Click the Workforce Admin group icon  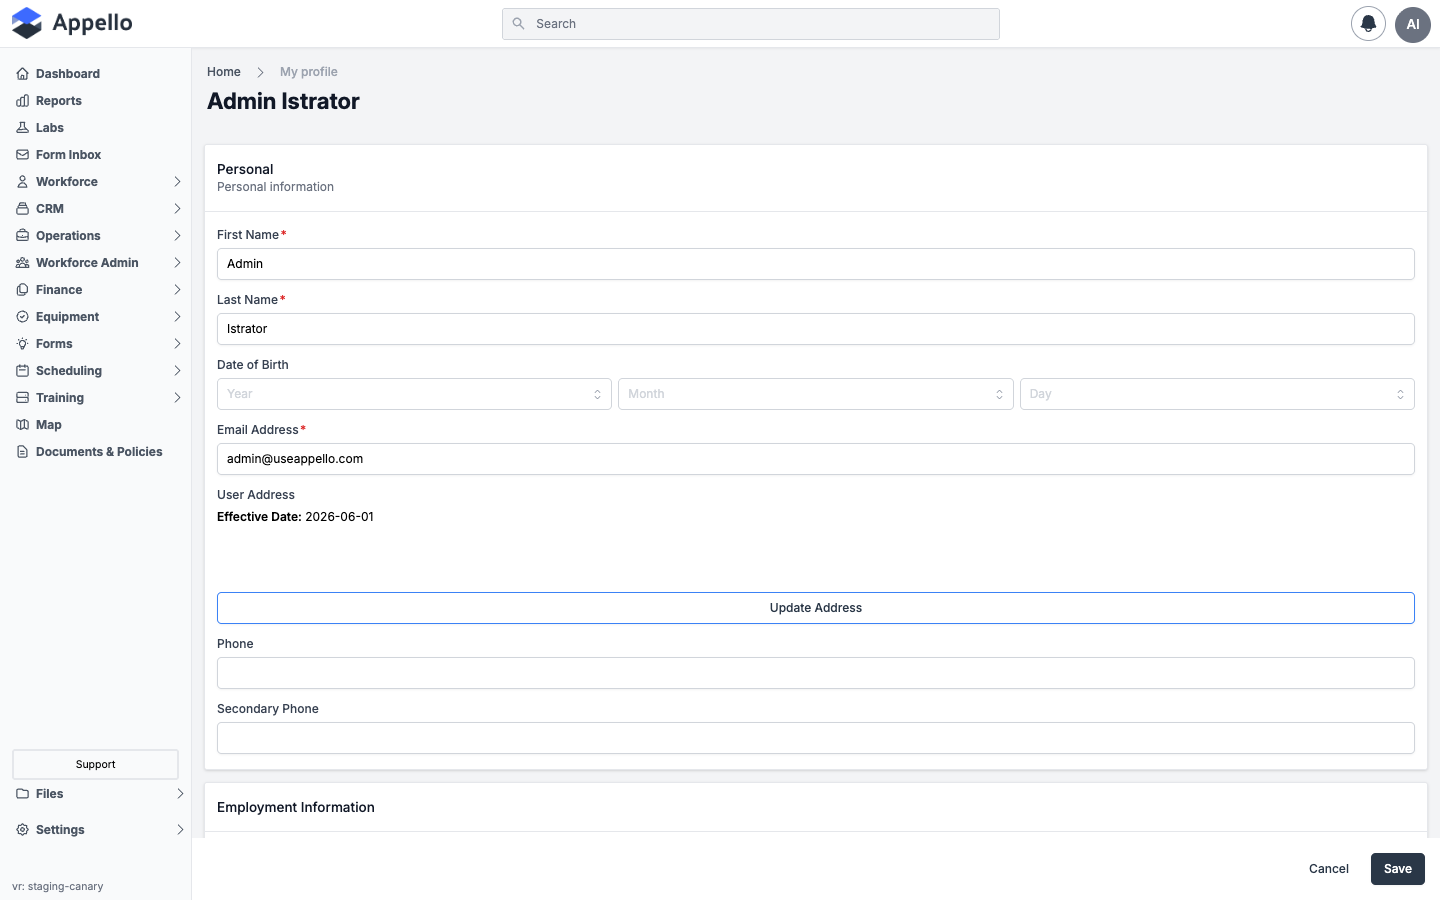(x=22, y=263)
